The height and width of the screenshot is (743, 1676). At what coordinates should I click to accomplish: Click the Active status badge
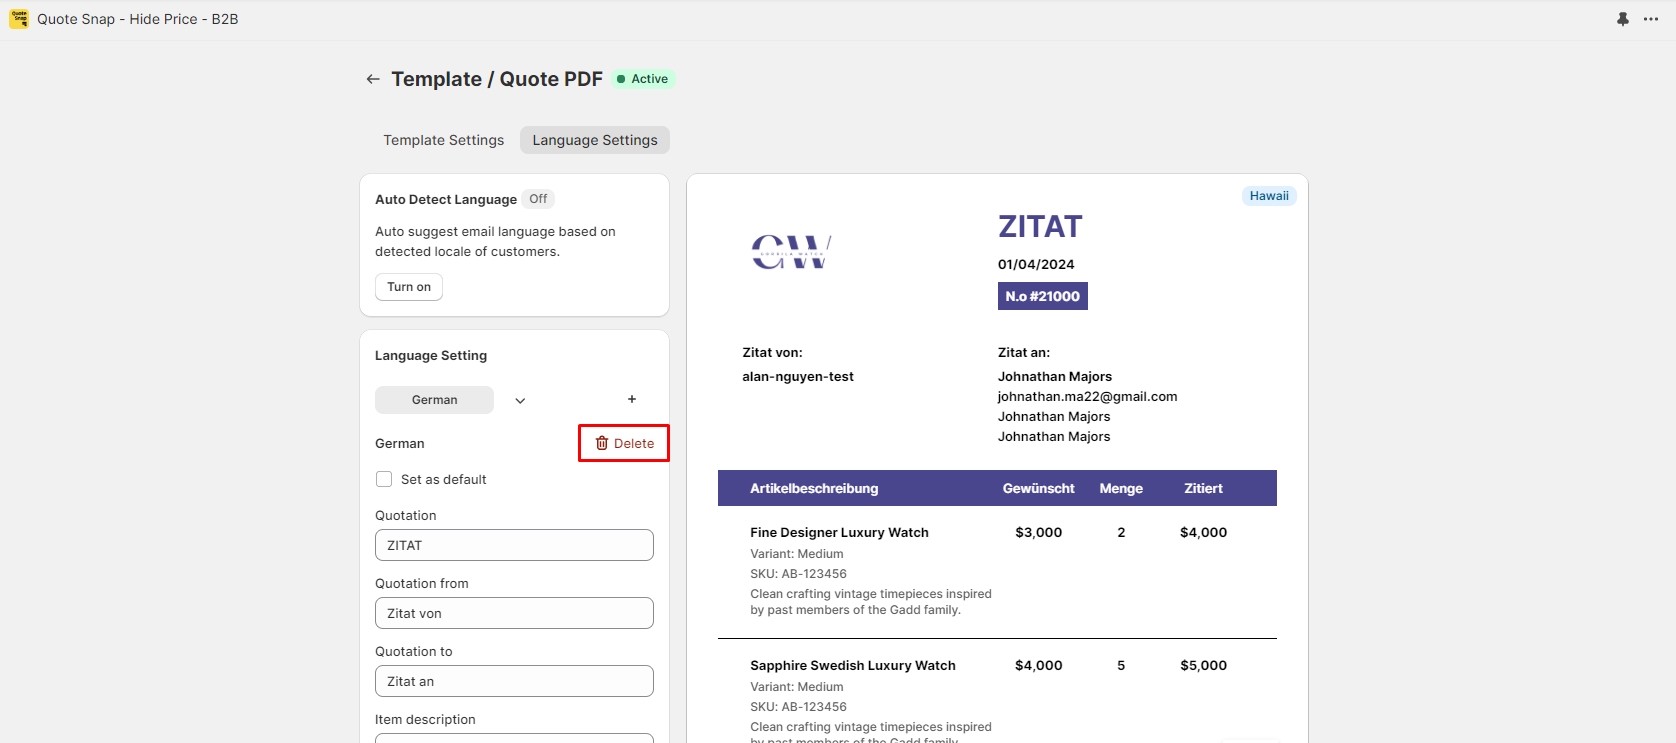tap(643, 79)
